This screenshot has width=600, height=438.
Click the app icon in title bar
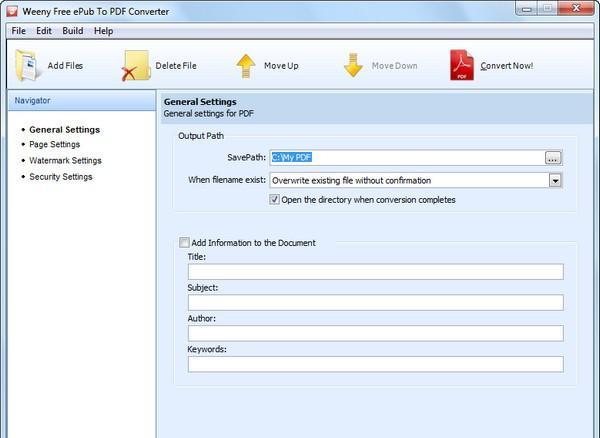click(x=12, y=11)
